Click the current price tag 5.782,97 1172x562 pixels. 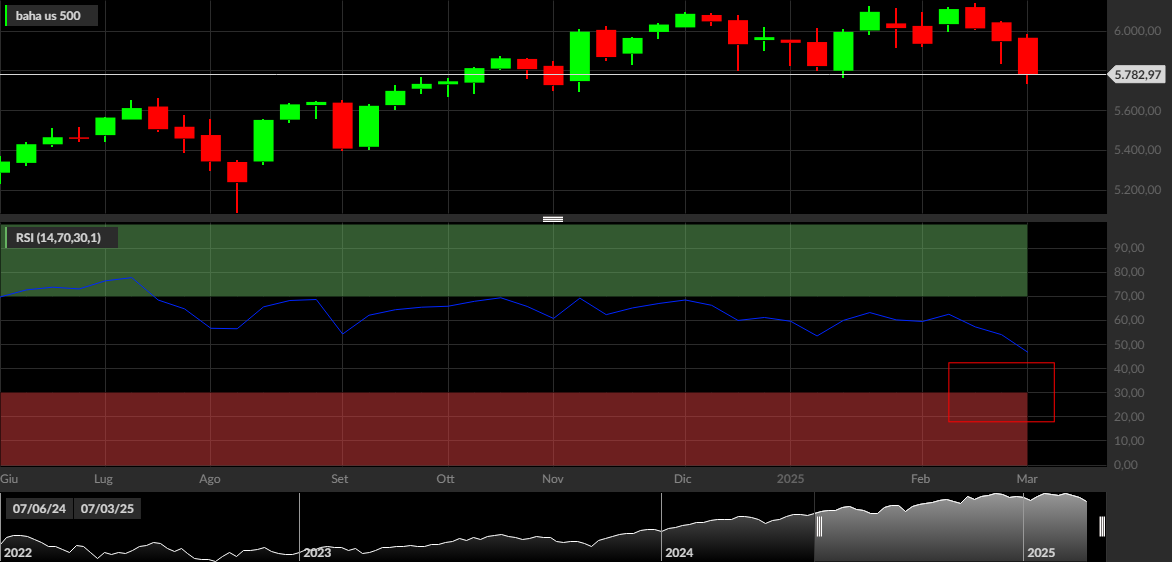tap(1138, 74)
